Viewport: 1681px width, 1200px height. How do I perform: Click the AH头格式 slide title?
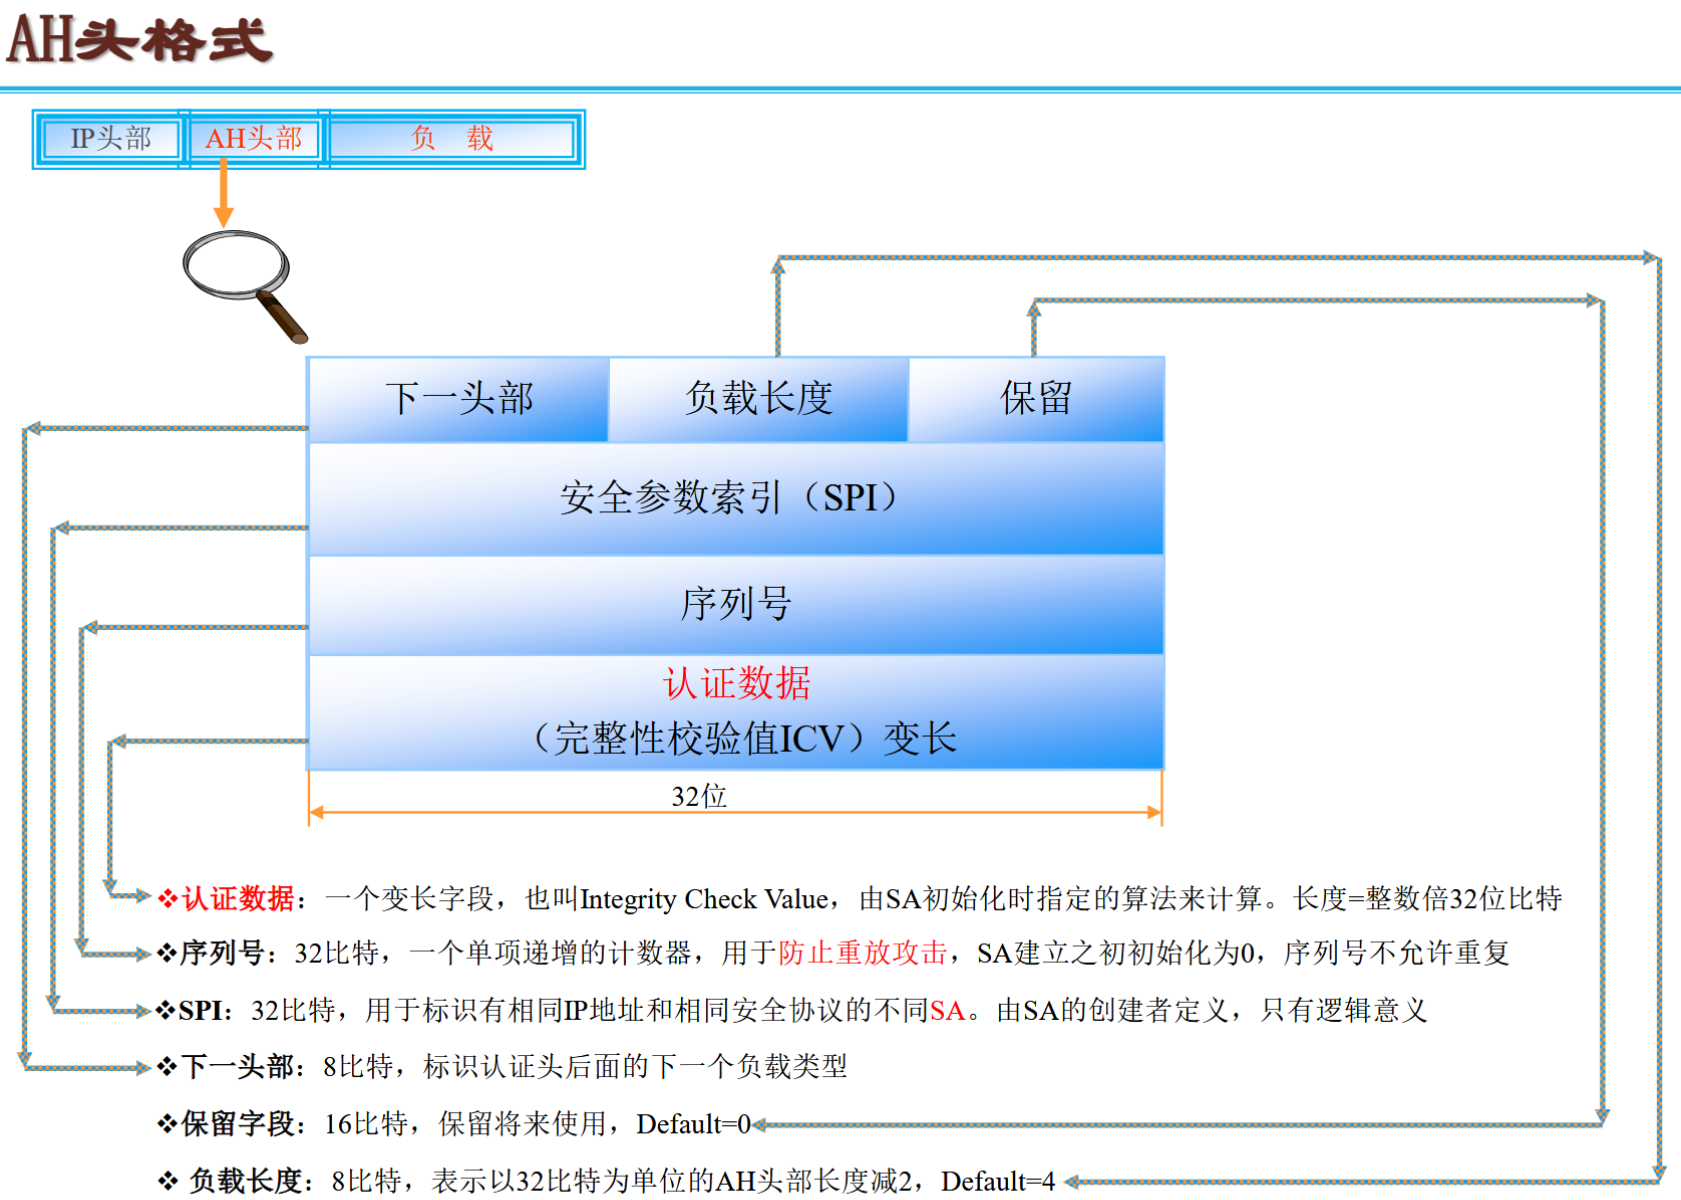[140, 41]
